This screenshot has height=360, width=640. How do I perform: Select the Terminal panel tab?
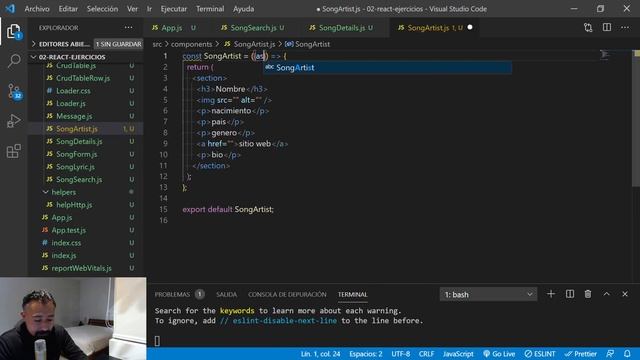[x=352, y=294]
